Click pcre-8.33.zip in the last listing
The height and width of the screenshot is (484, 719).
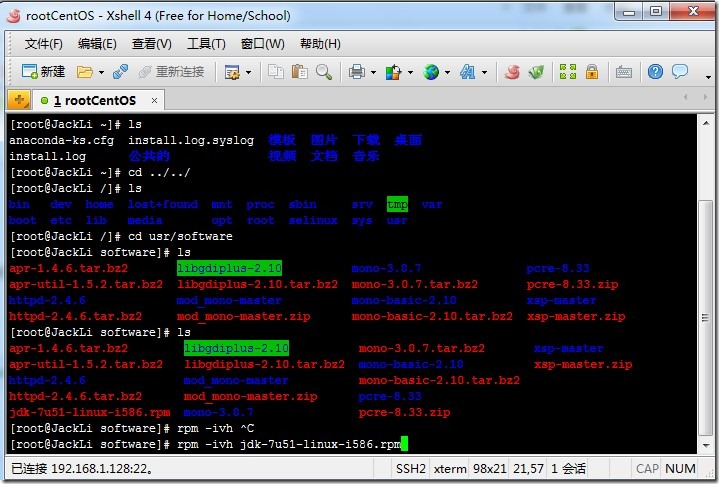click(404, 412)
